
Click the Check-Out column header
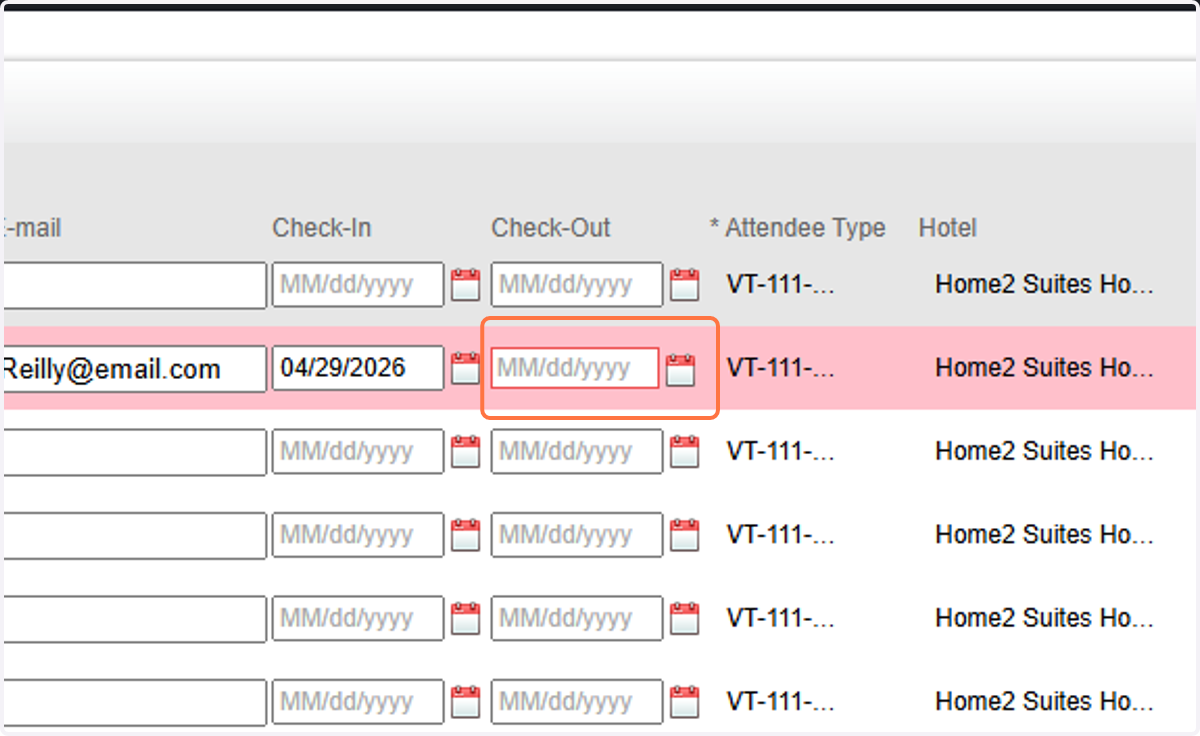(551, 228)
